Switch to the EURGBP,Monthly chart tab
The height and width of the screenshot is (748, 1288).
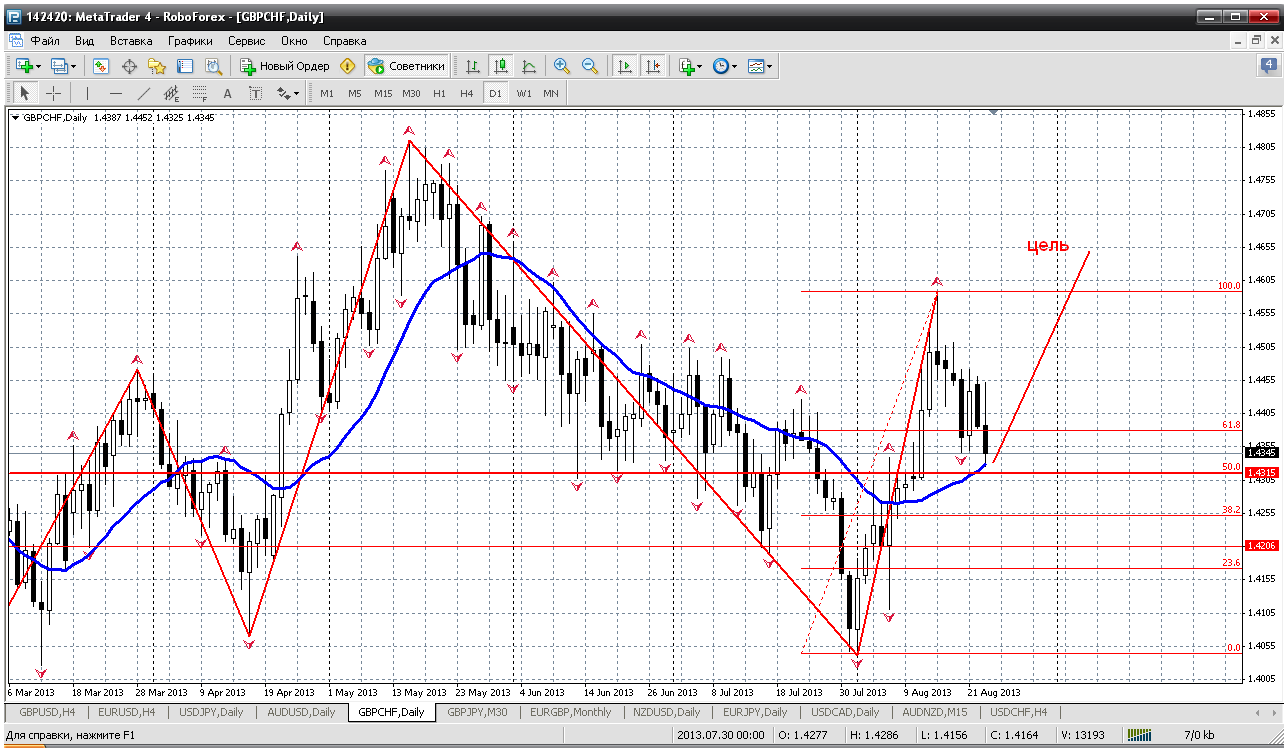569,712
